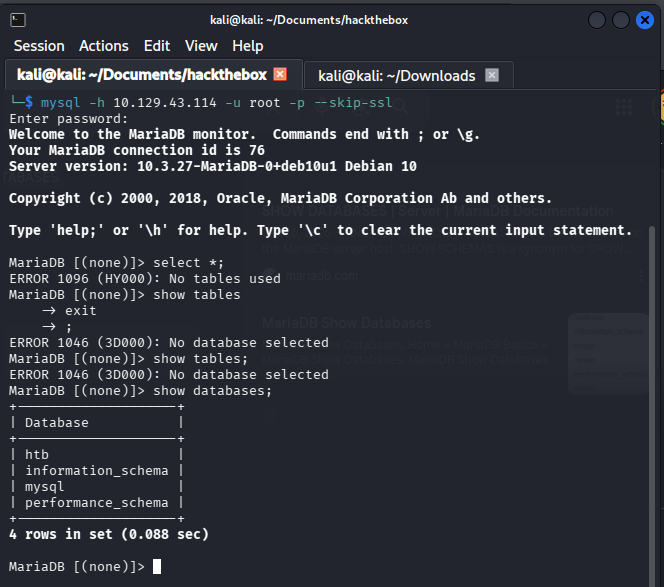The width and height of the screenshot is (664, 587).
Task: Open the View menu
Action: click(x=201, y=46)
